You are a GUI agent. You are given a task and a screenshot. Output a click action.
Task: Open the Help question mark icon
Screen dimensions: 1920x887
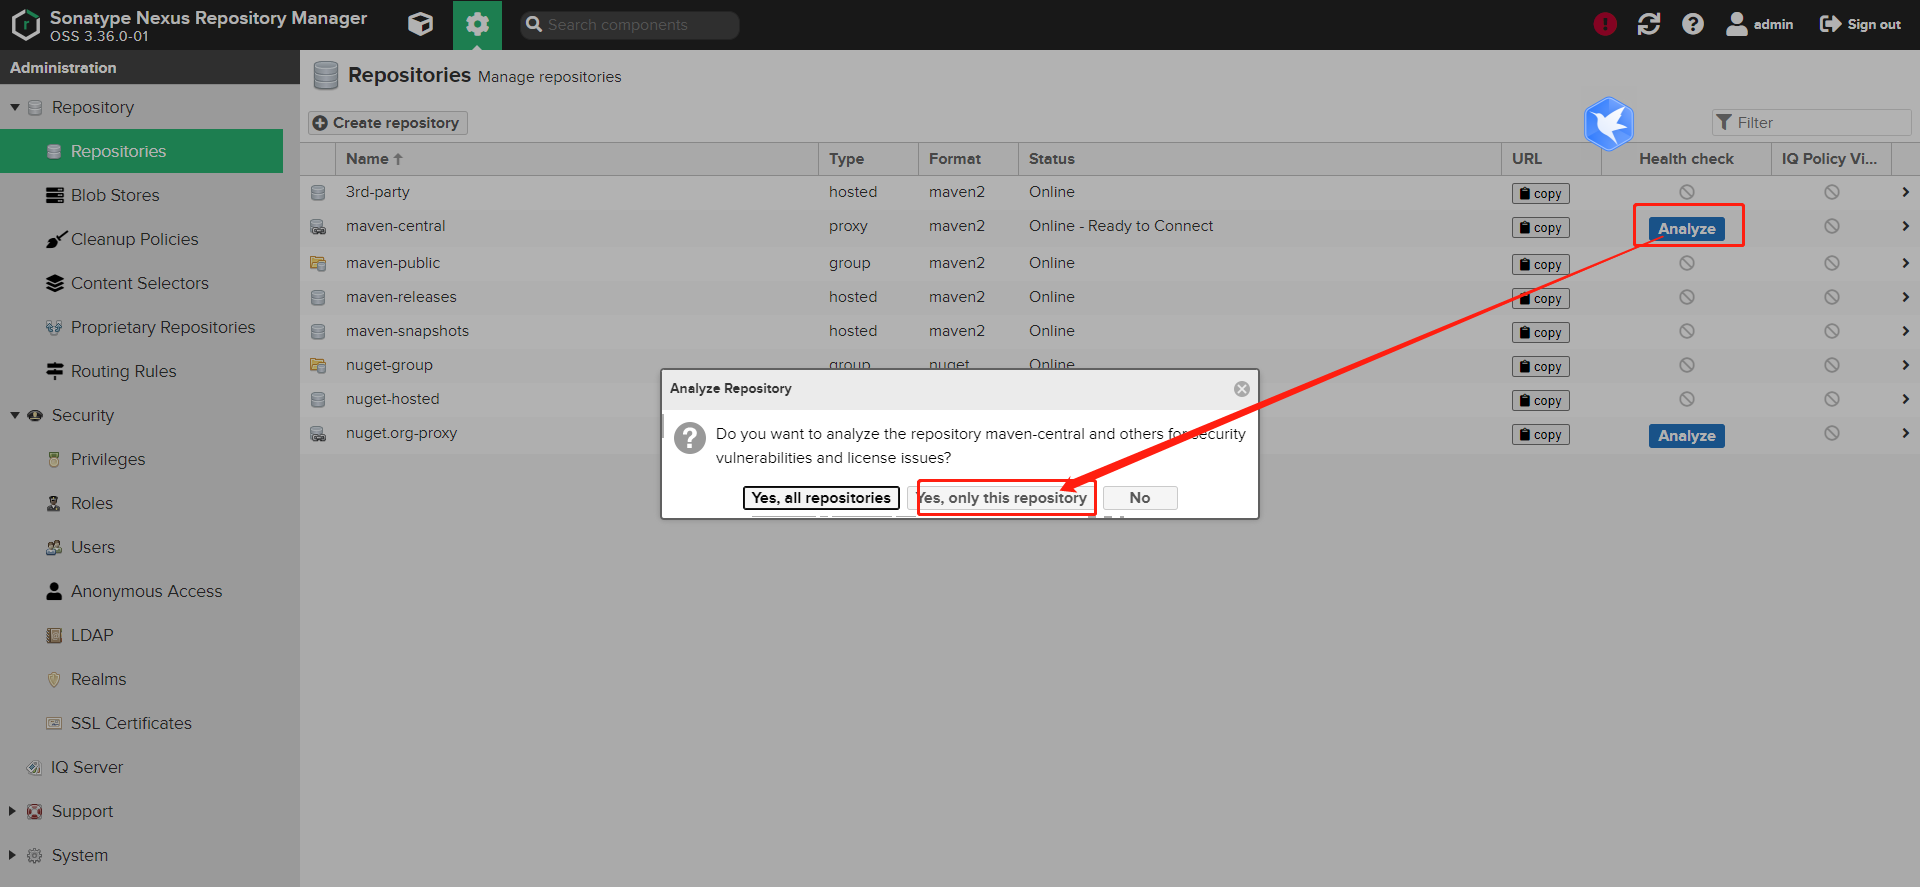(x=1693, y=24)
